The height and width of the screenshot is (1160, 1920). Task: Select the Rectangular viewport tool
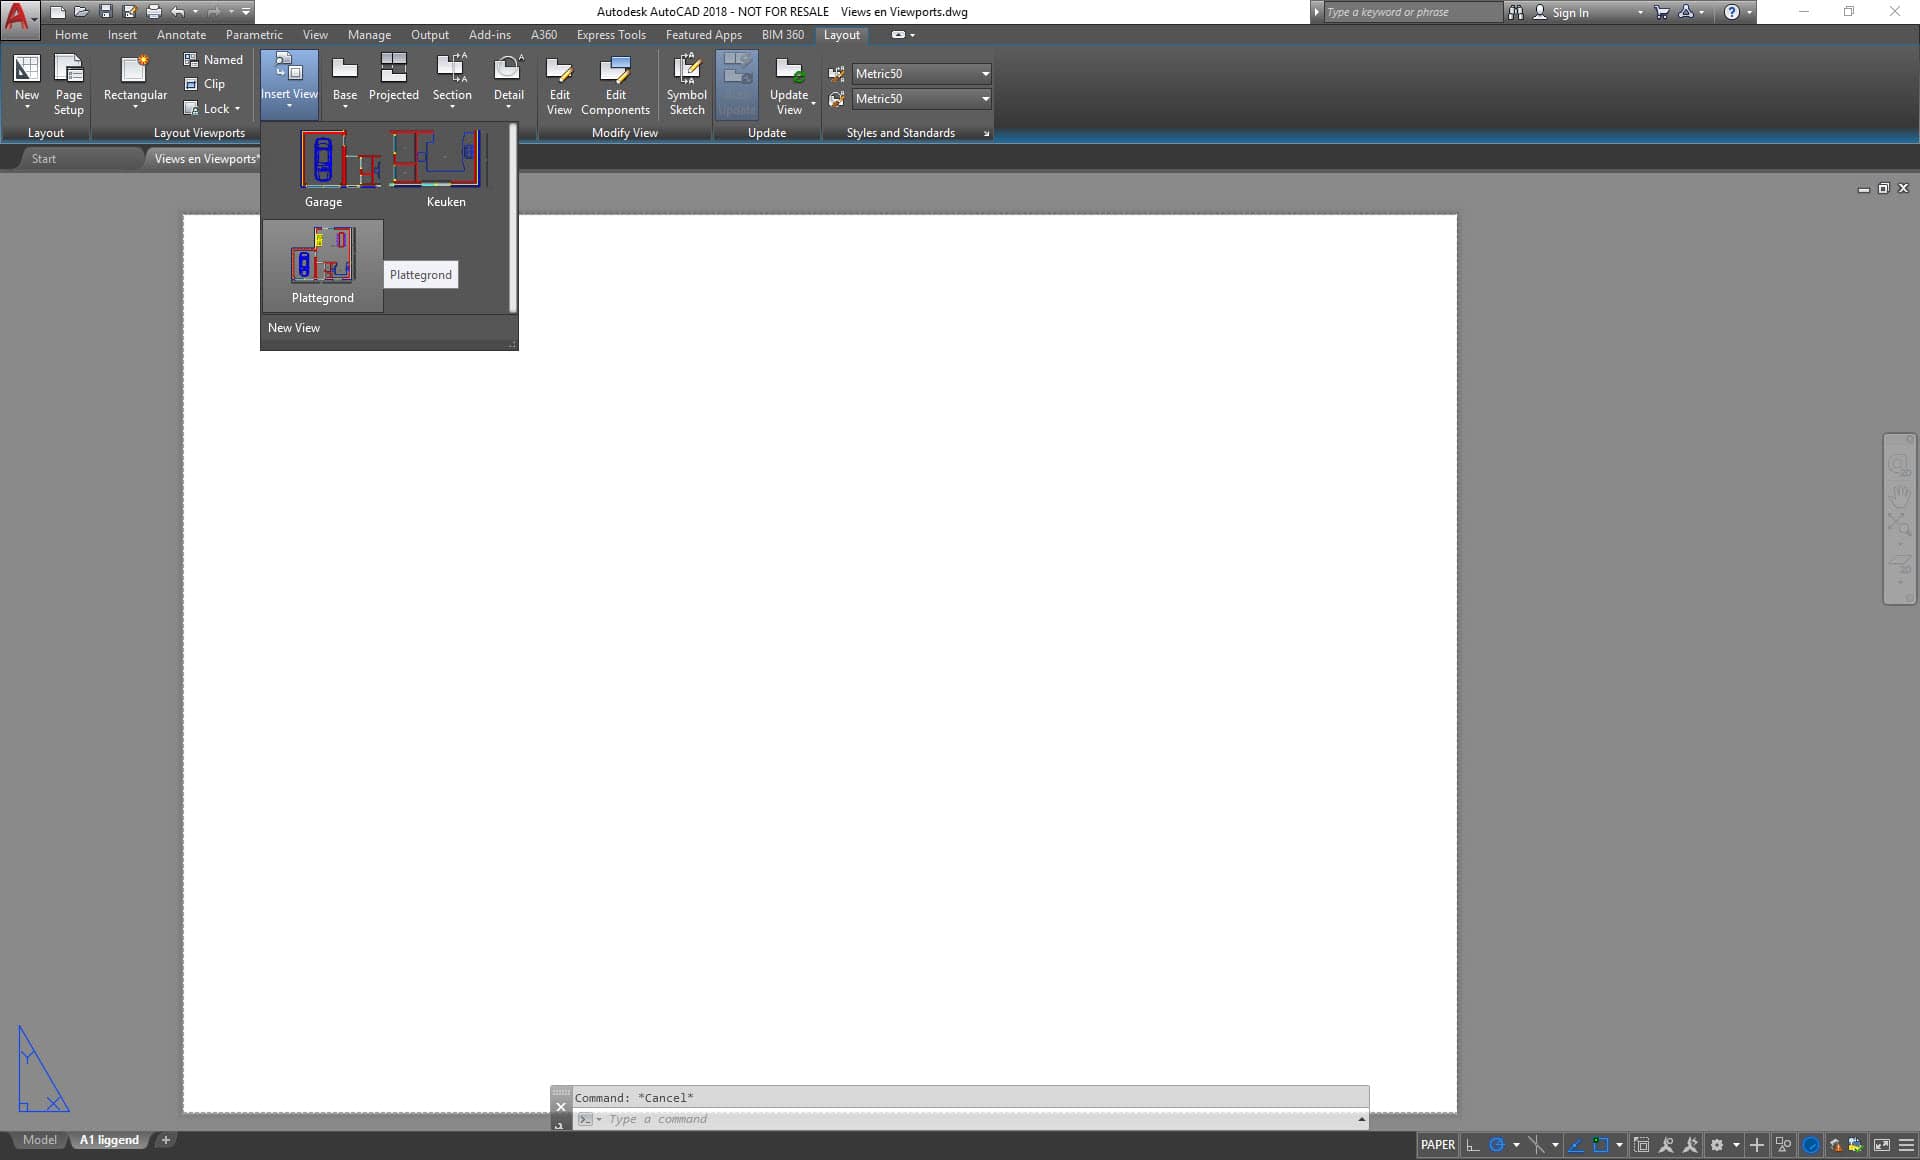135,82
